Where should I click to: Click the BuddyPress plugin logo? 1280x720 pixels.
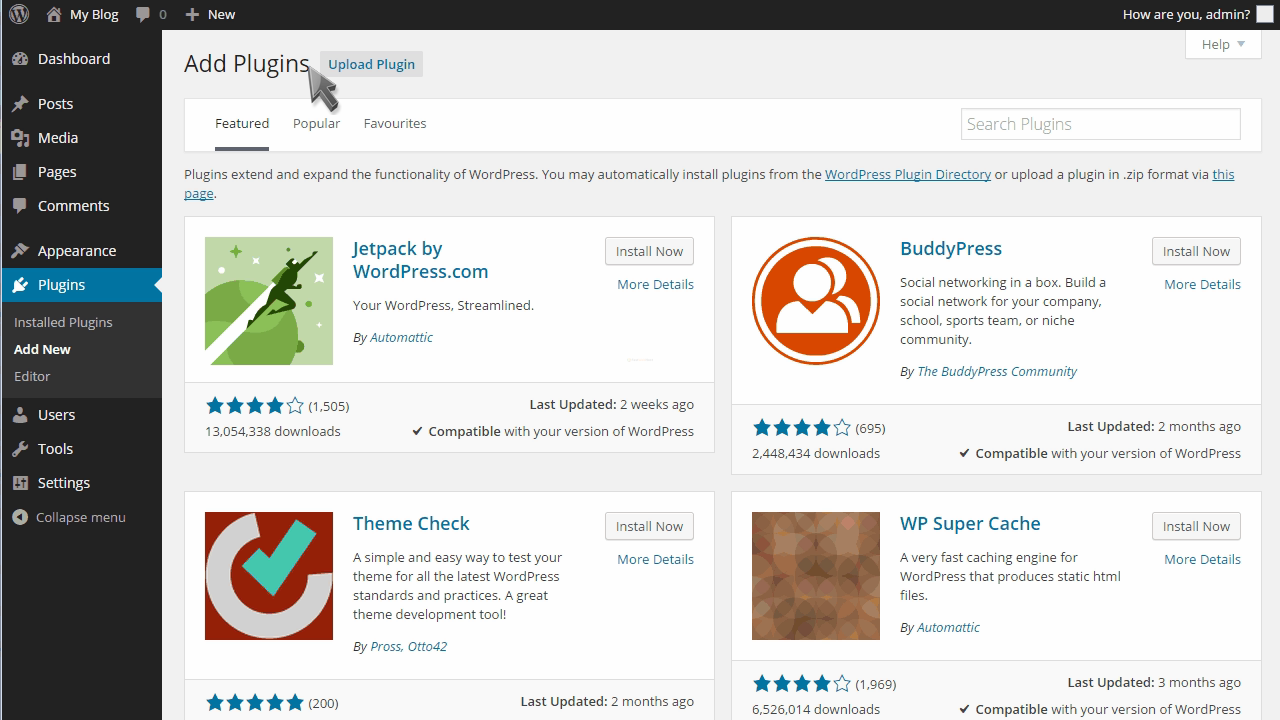816,301
